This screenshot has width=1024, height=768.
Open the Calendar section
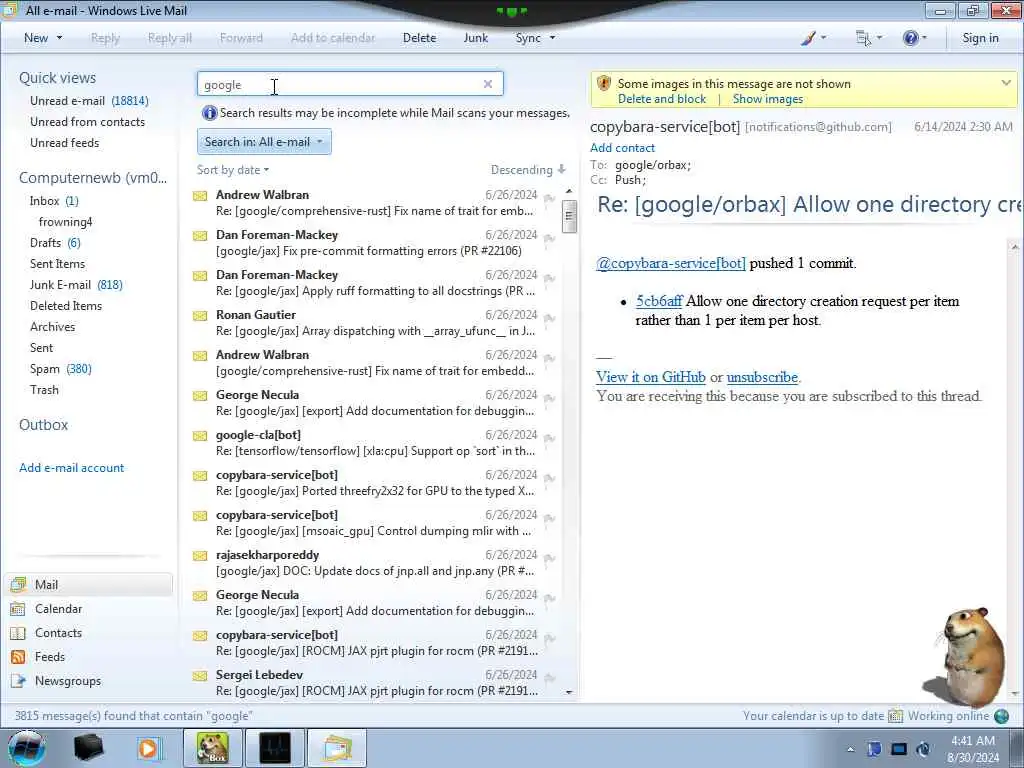[58, 609]
